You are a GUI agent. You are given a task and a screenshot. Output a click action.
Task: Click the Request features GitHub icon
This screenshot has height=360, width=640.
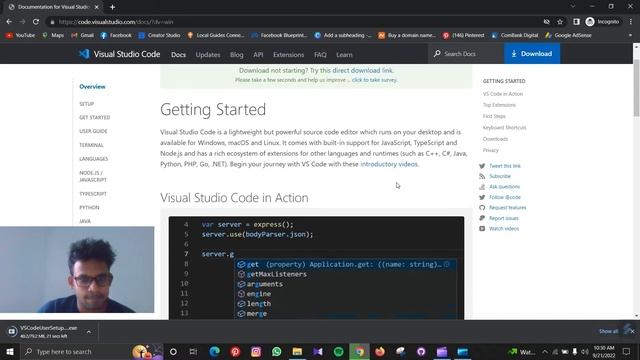click(482, 208)
